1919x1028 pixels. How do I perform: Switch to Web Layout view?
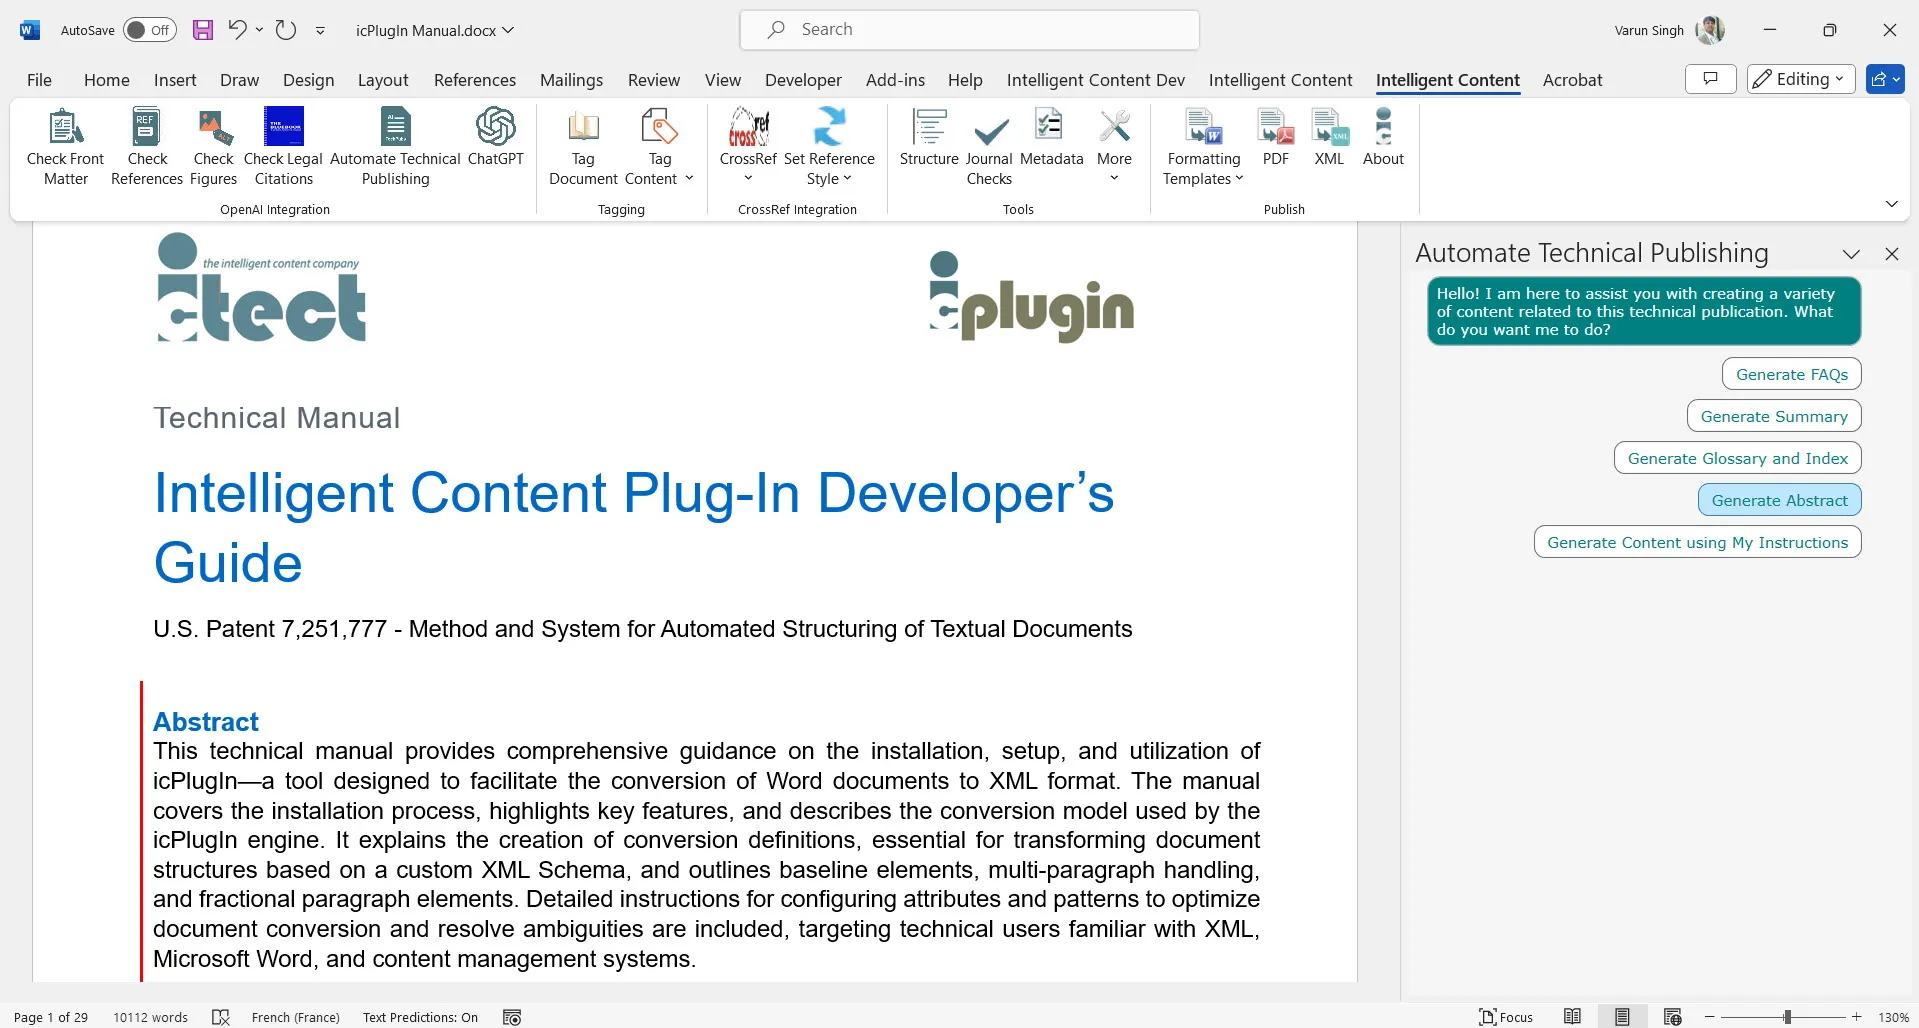coord(1672,1017)
